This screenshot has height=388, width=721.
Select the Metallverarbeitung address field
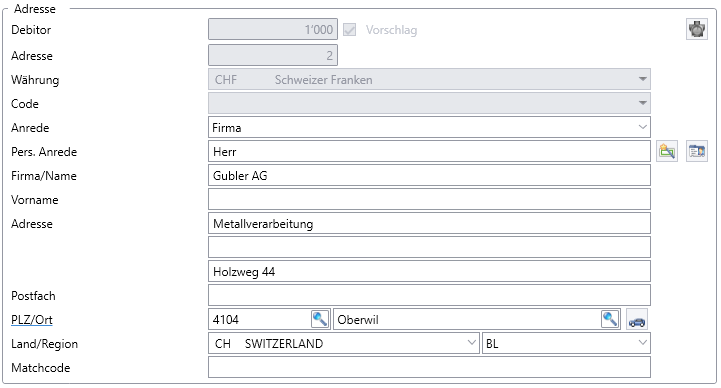tap(429, 223)
